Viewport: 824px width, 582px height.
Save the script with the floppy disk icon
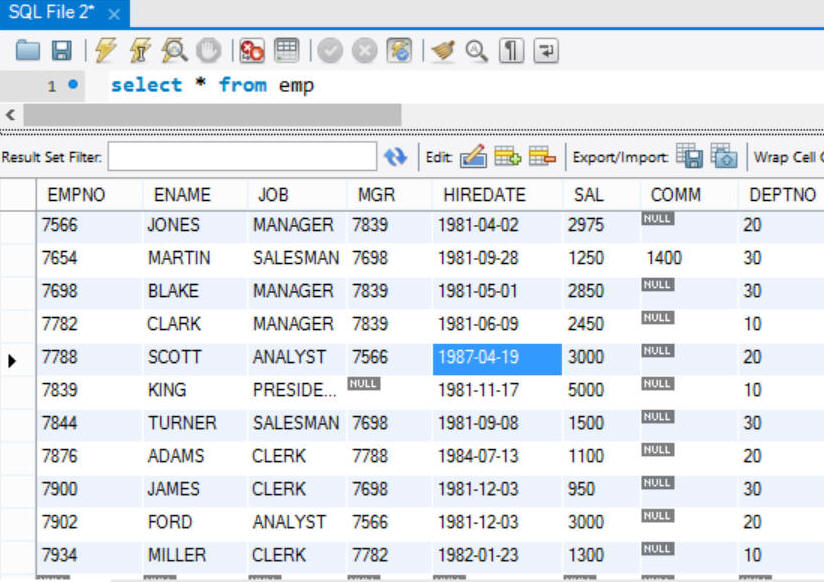tap(61, 50)
